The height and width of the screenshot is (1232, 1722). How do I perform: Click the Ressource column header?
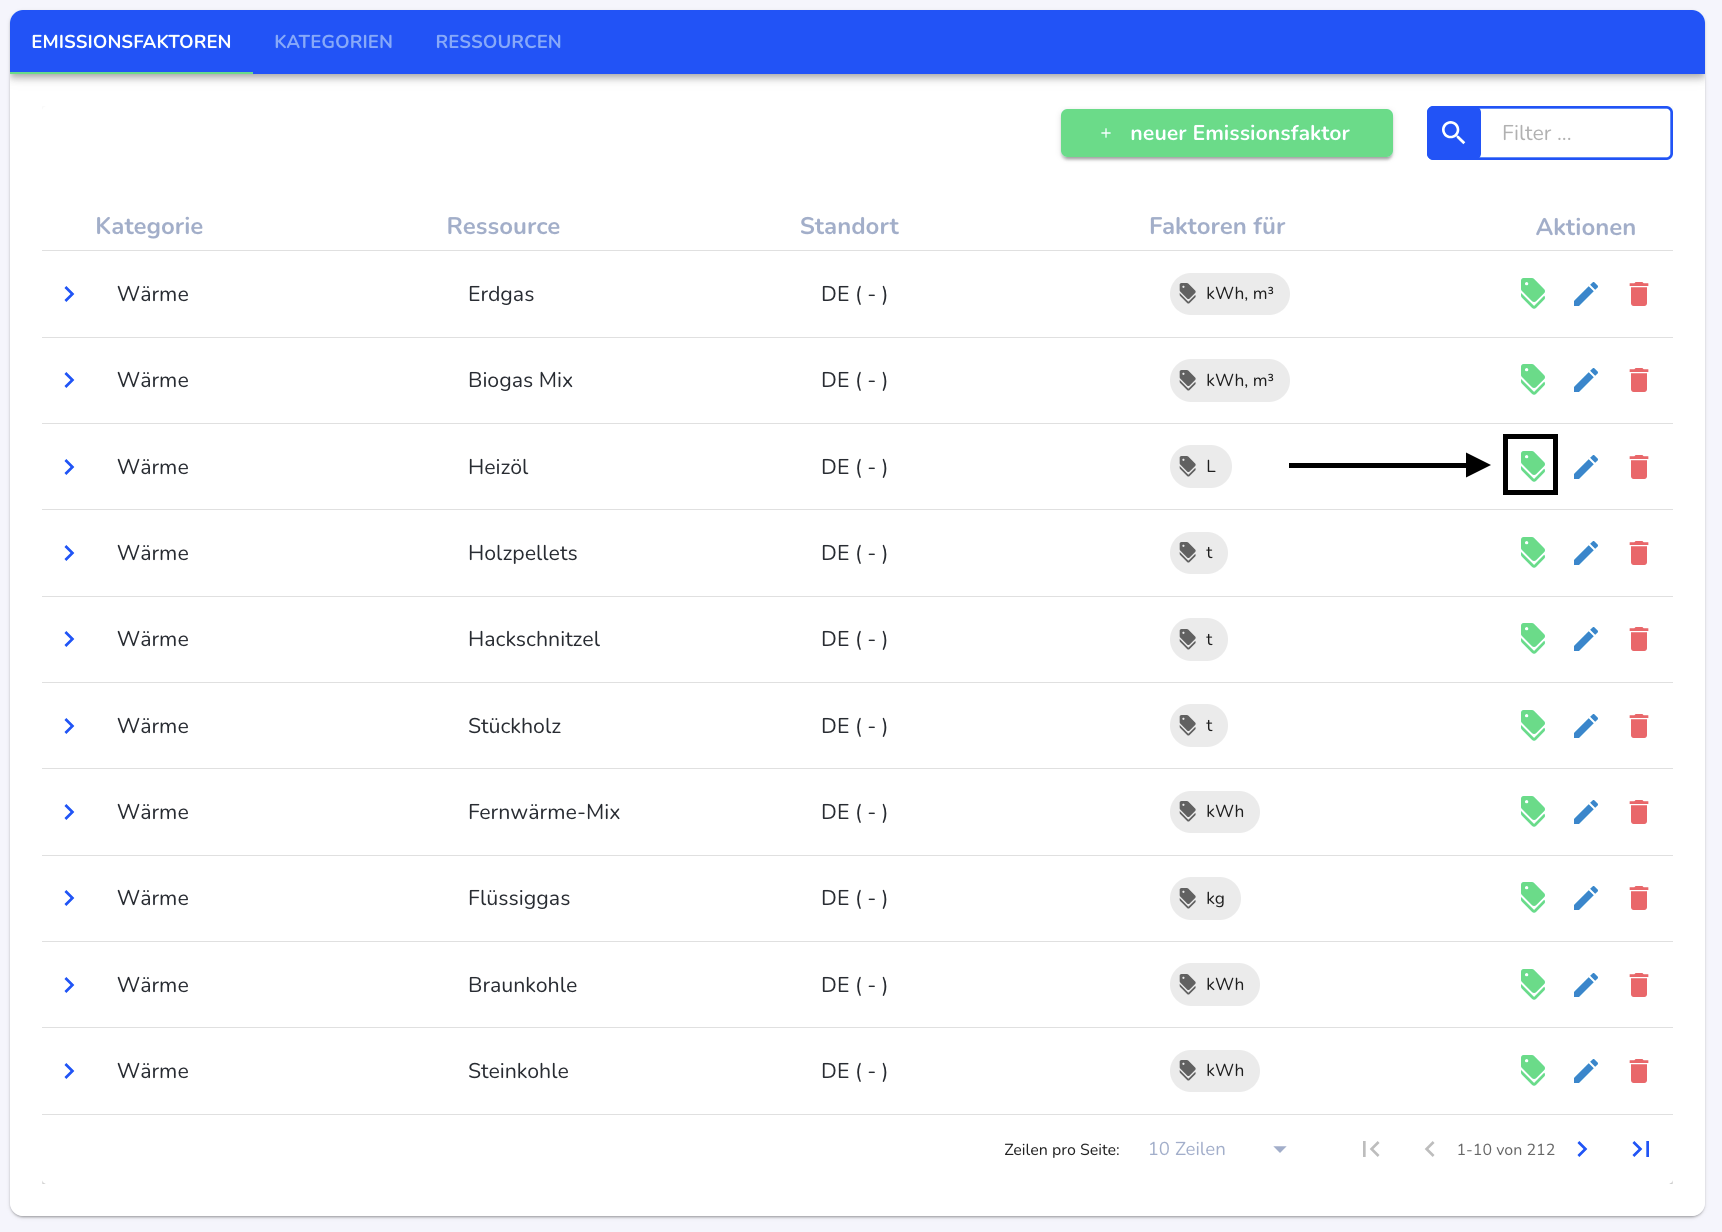point(503,226)
